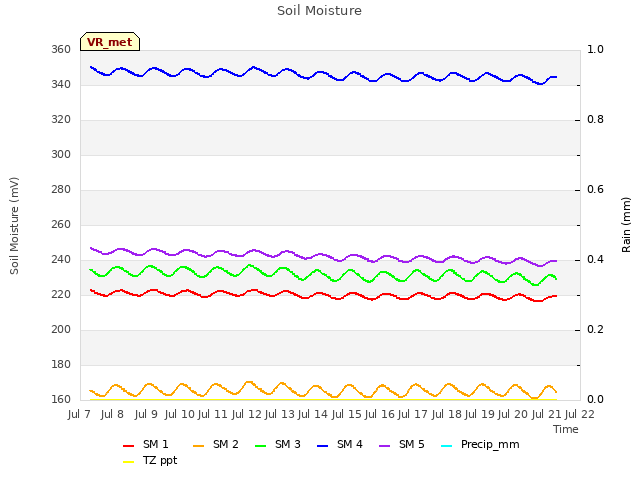Click the 0.6 rain axis value
The image size is (640, 480).
(595, 190)
